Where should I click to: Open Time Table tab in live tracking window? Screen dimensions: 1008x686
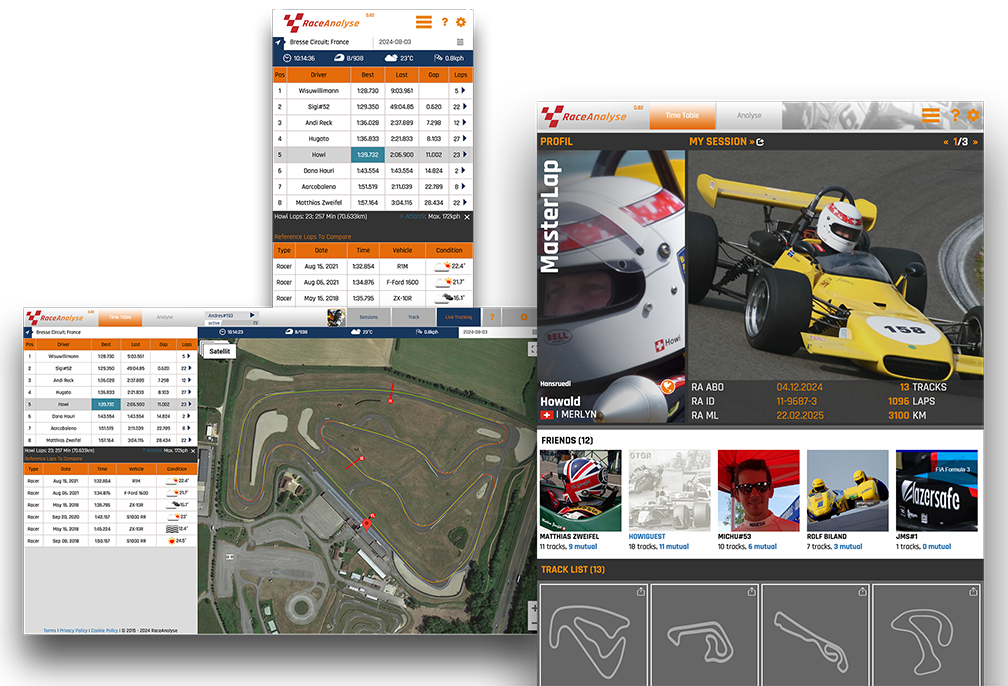click(x=120, y=317)
